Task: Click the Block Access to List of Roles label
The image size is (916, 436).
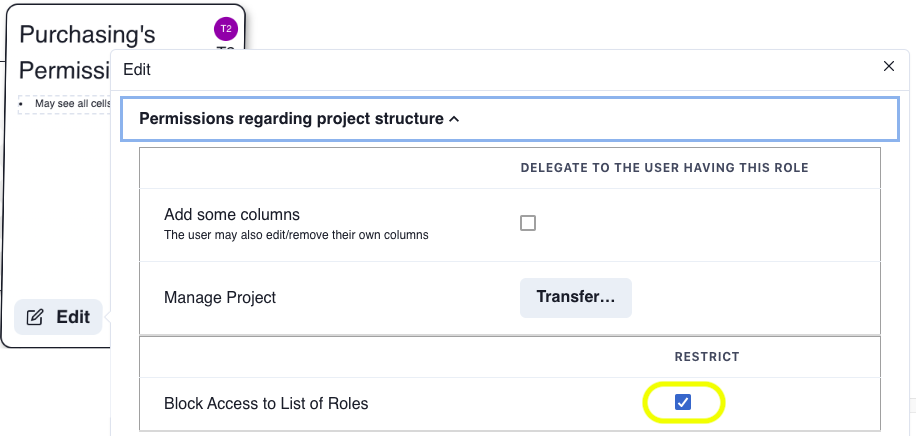Action: click(x=266, y=403)
